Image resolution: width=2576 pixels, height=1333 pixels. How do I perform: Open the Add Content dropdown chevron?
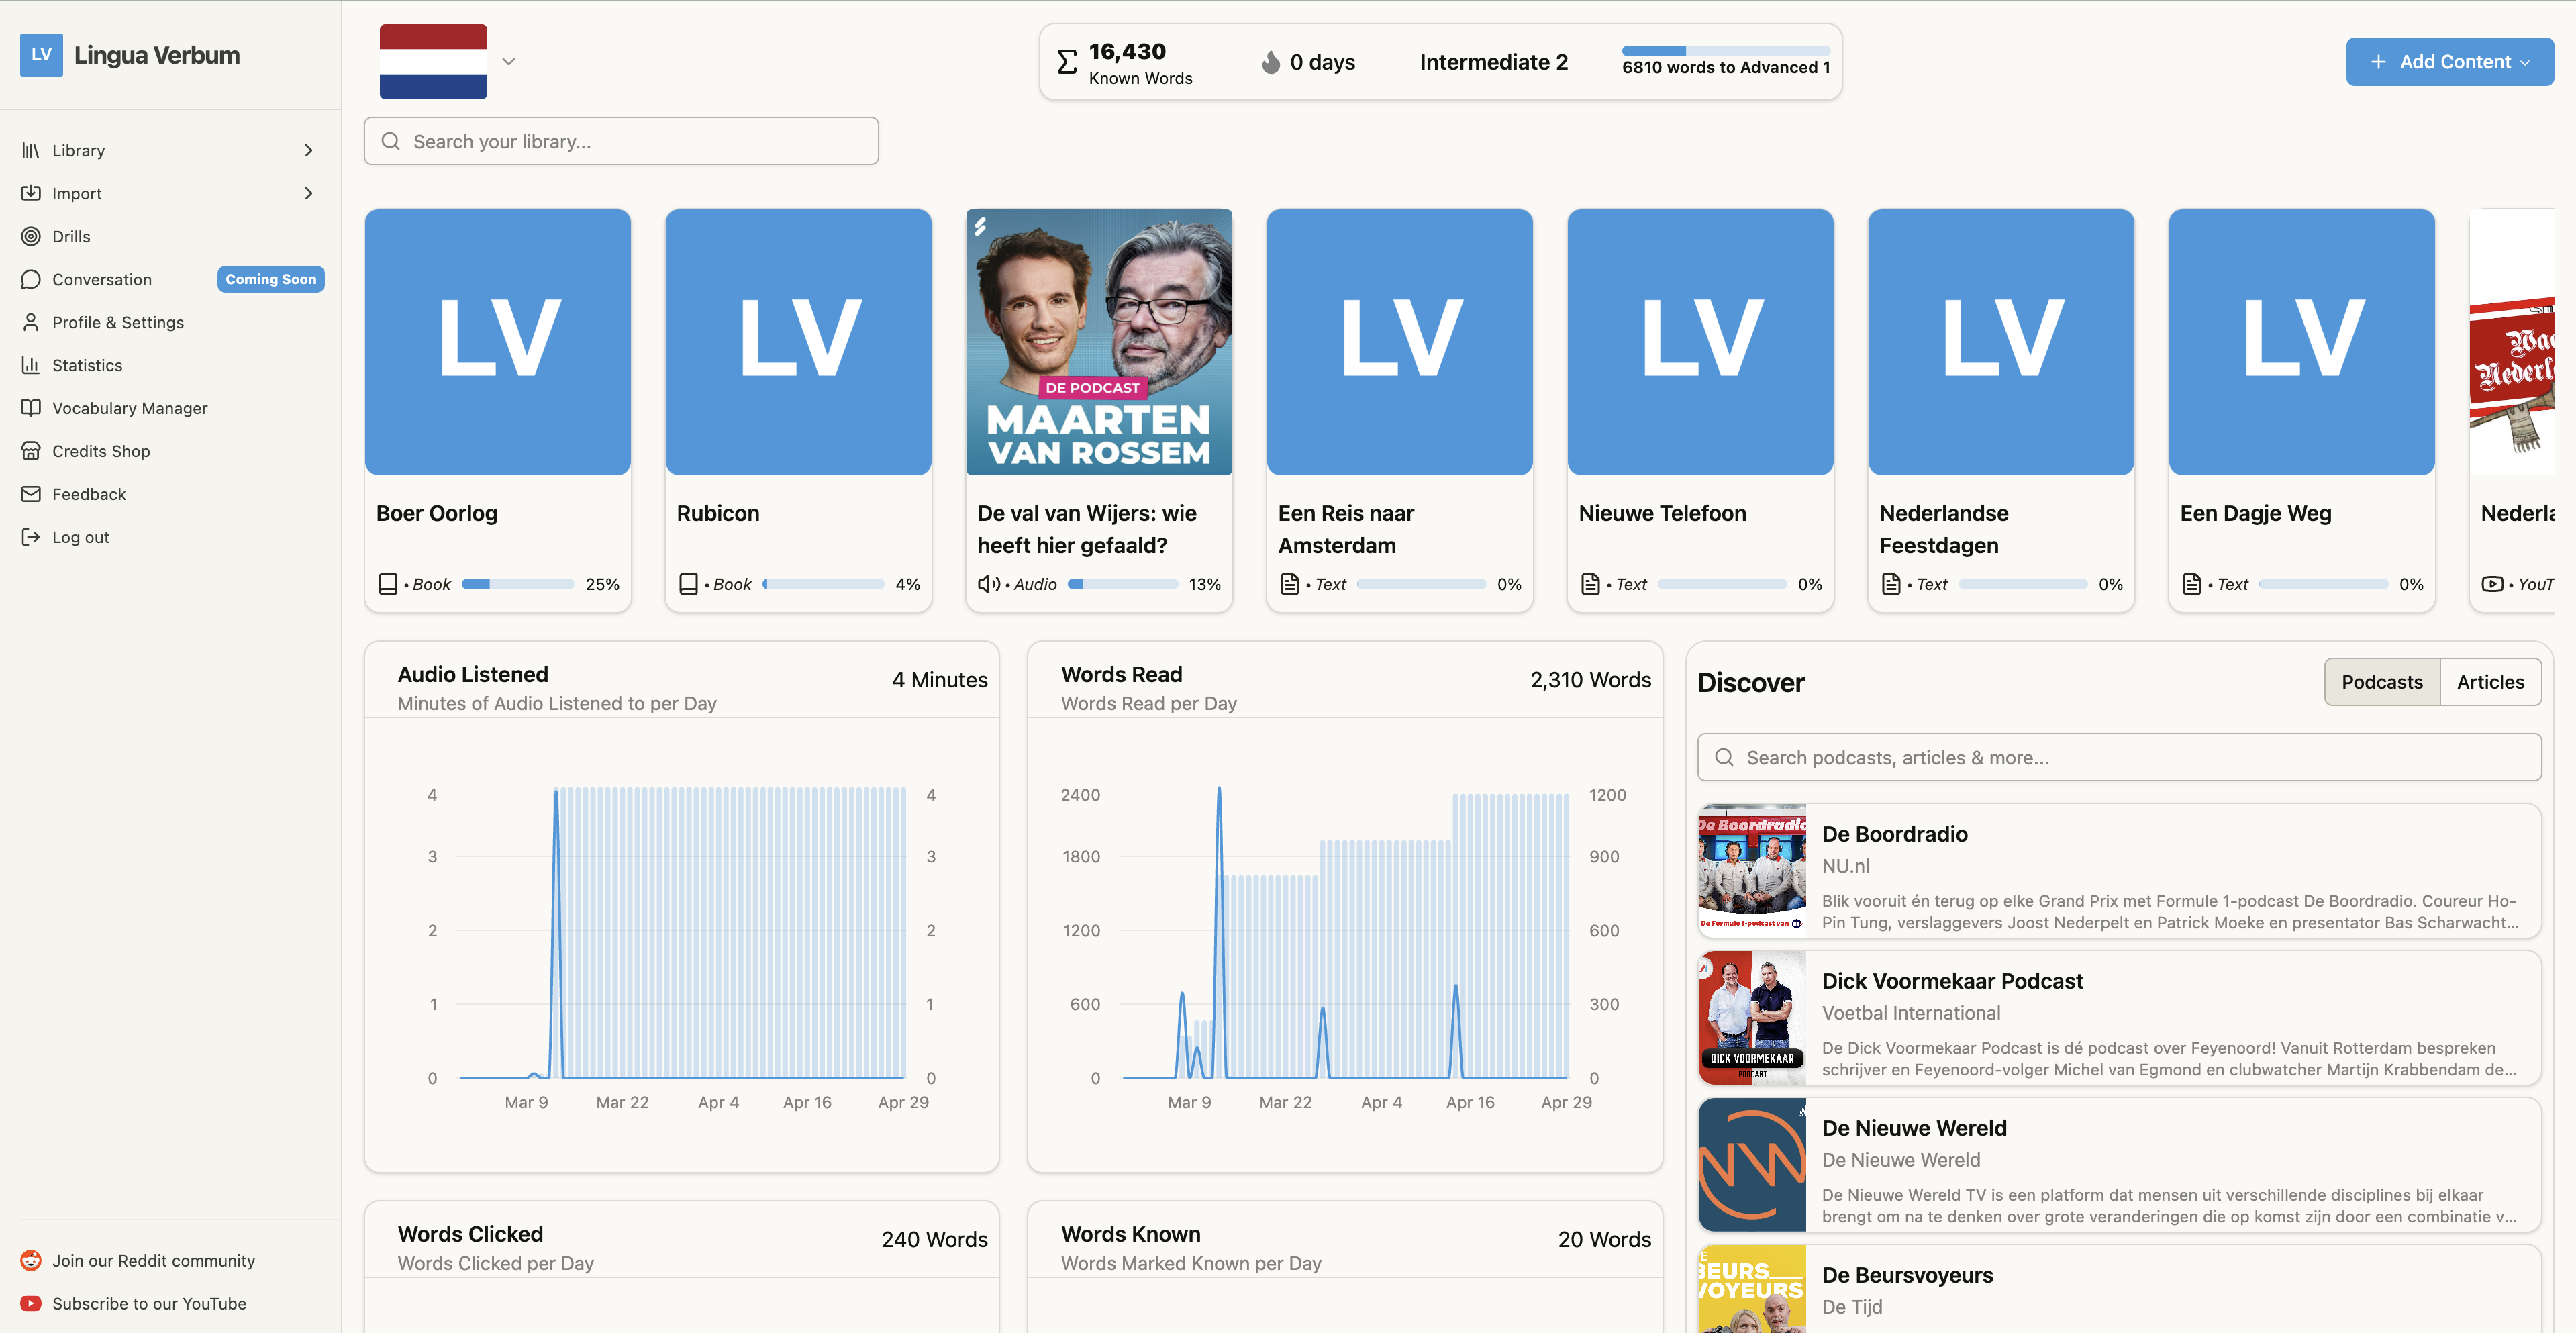[x=2525, y=62]
